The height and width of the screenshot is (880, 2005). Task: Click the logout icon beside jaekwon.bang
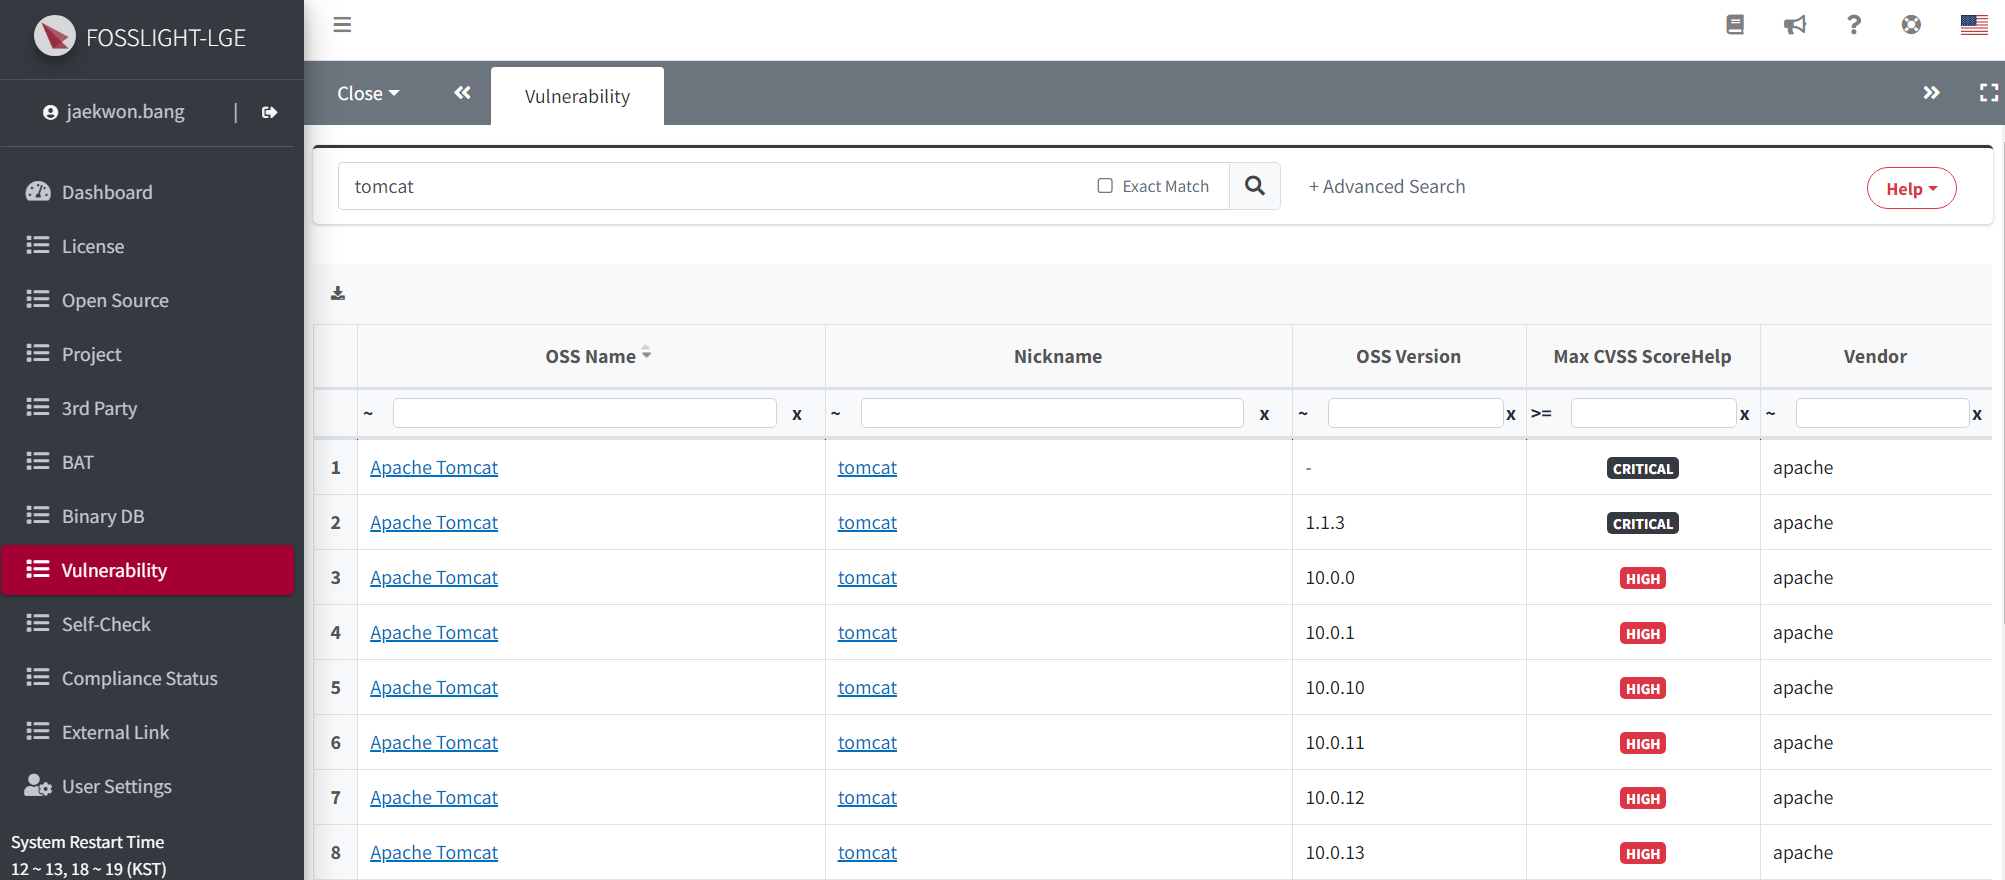[x=269, y=112]
